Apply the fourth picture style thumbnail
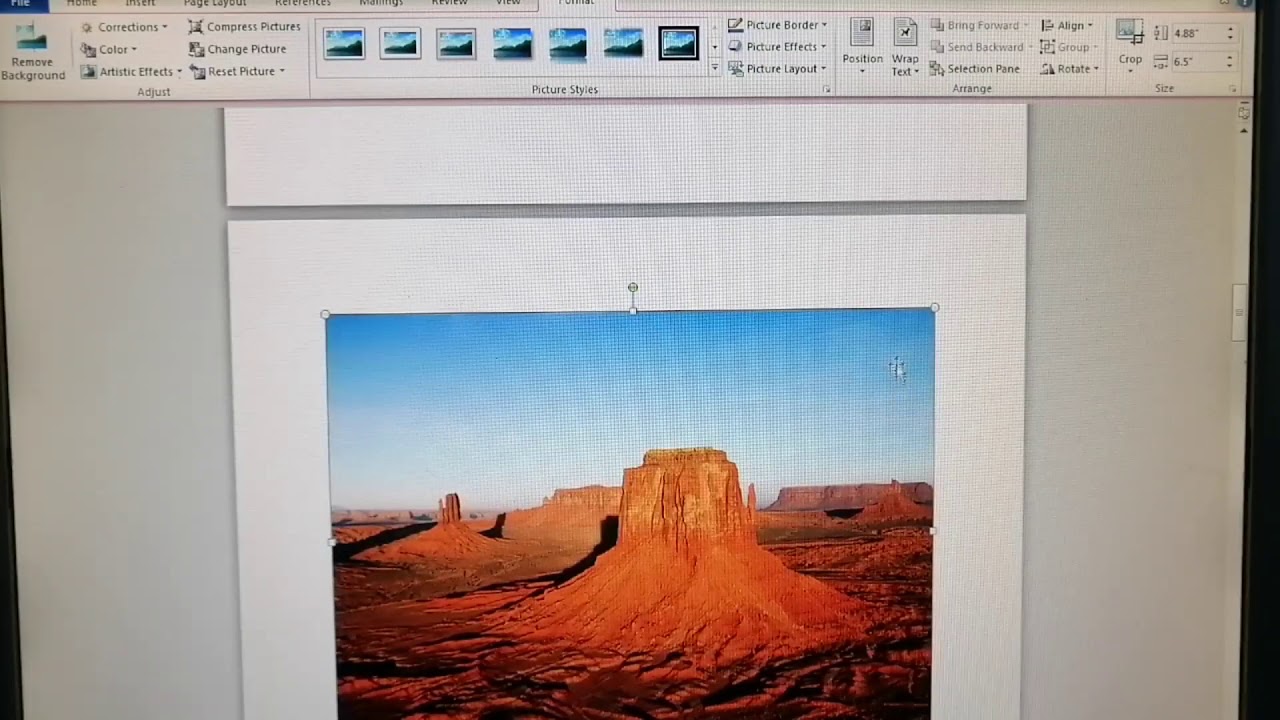The width and height of the screenshot is (1280, 720). [x=512, y=43]
